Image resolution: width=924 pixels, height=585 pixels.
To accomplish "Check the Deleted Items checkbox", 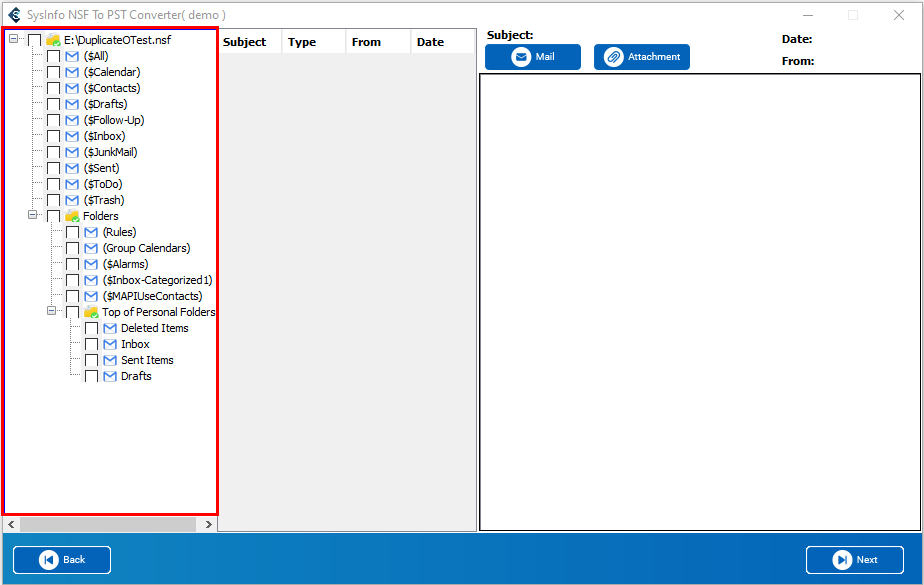I will point(91,328).
